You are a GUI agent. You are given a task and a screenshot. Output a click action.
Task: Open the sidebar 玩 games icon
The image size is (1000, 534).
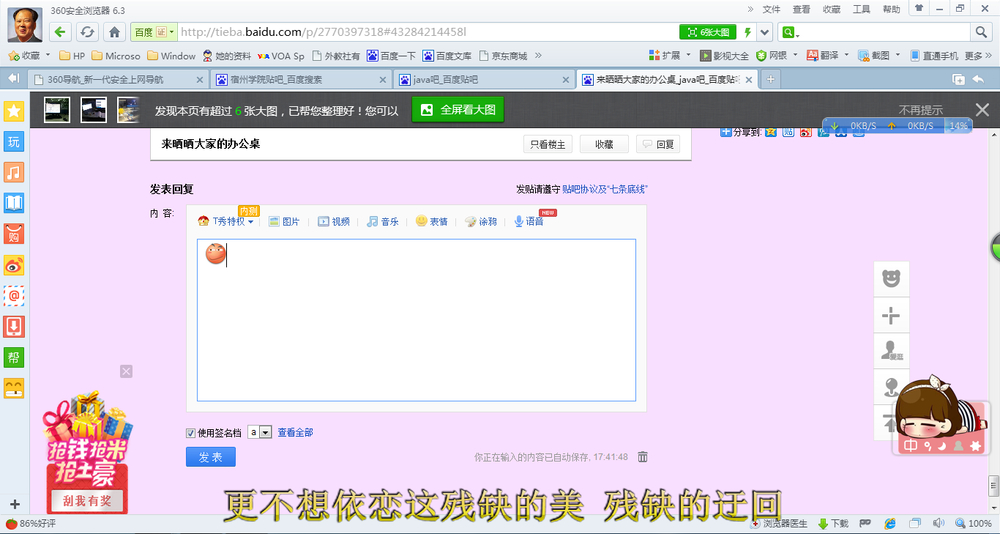click(13, 141)
